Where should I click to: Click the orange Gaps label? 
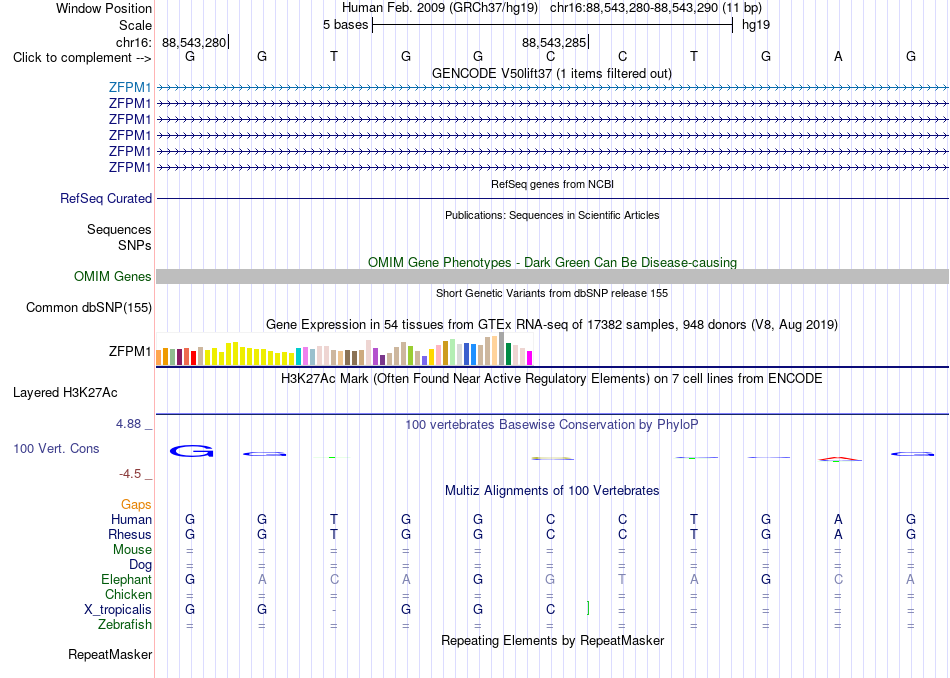click(136, 504)
